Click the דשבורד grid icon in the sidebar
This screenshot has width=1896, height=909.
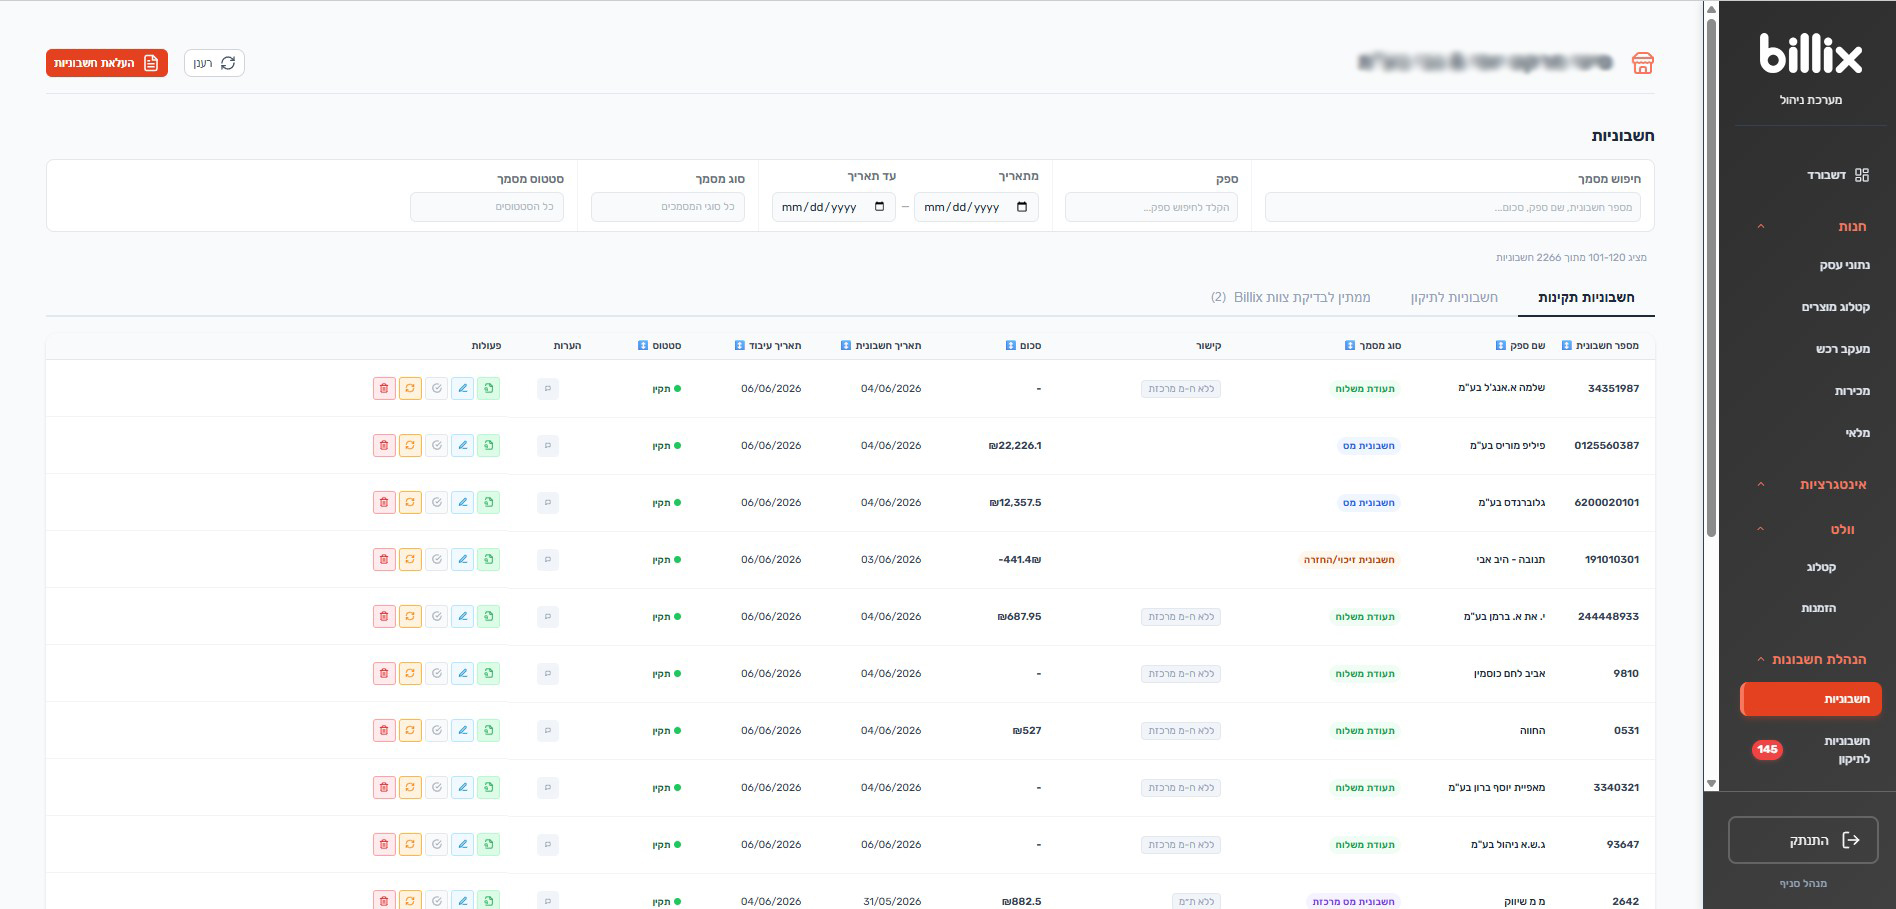(1861, 175)
